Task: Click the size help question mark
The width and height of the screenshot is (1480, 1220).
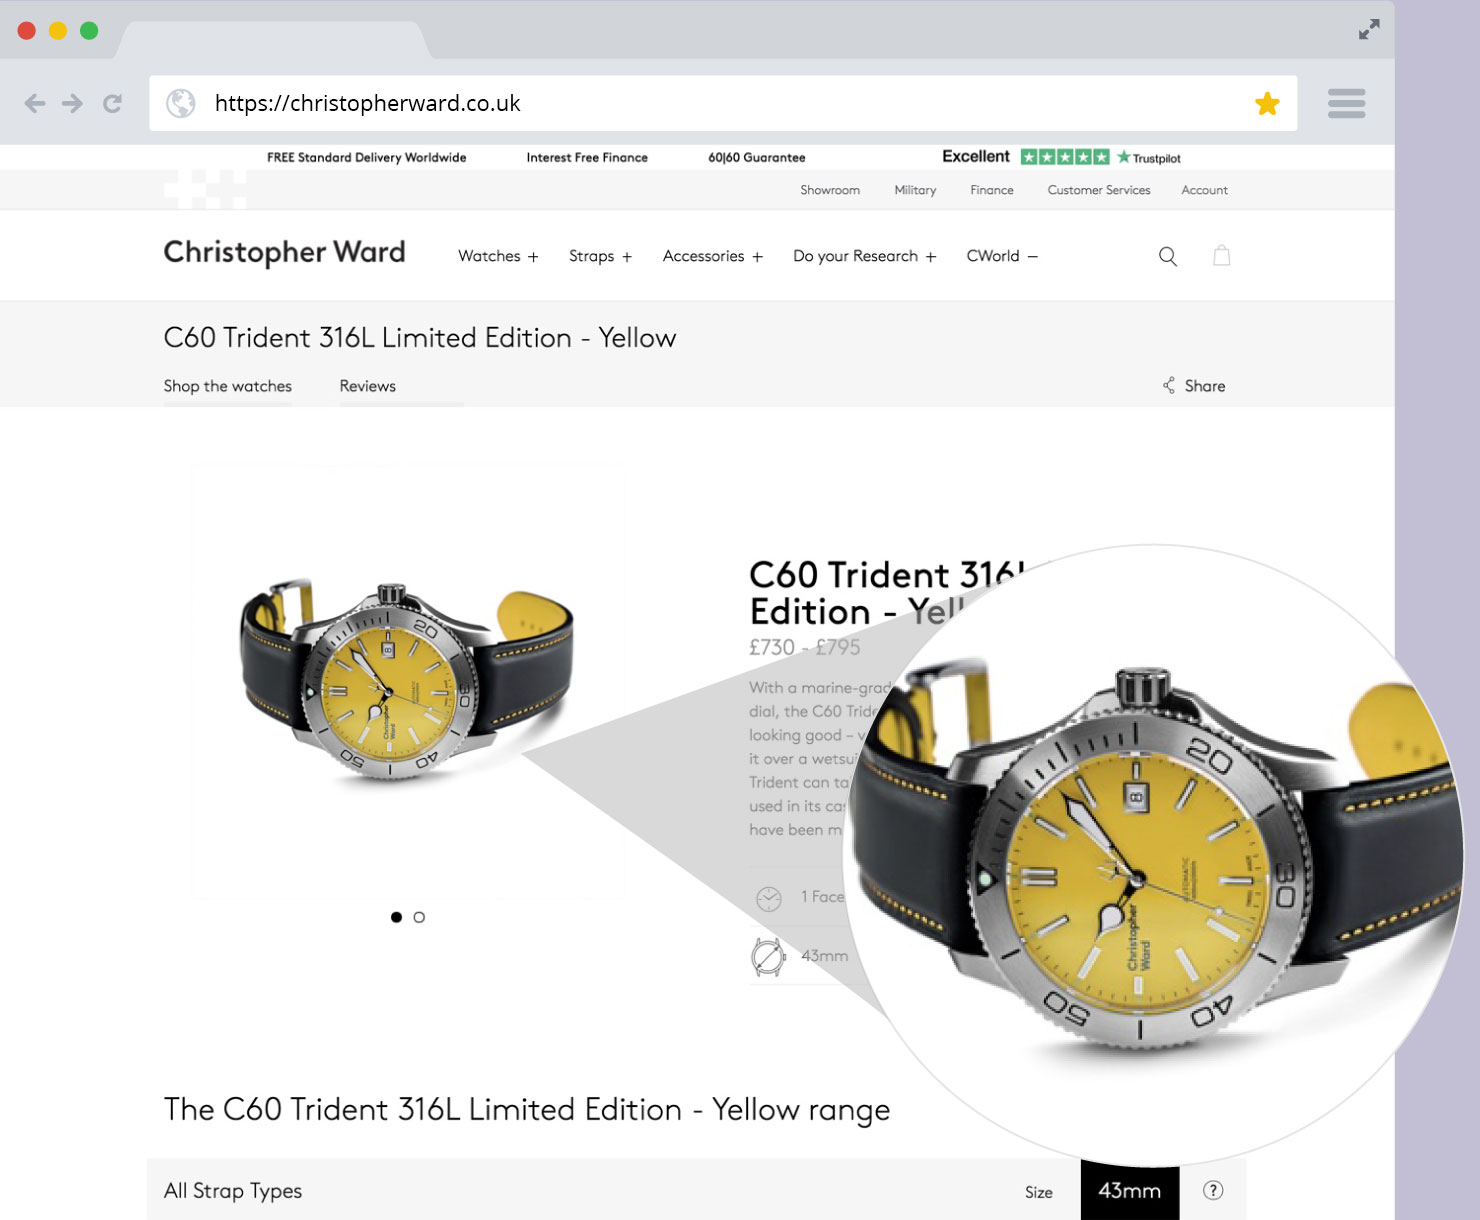Action: (x=1213, y=1190)
